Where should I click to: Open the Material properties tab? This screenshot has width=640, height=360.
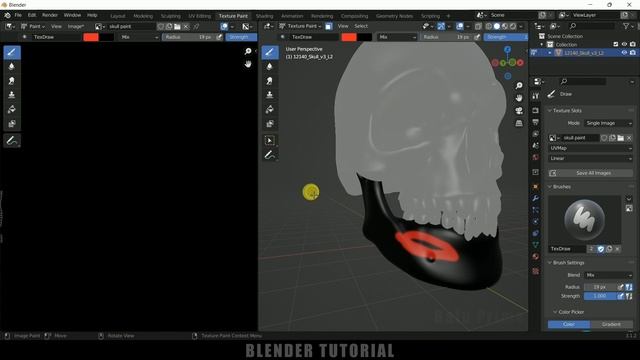536,256
